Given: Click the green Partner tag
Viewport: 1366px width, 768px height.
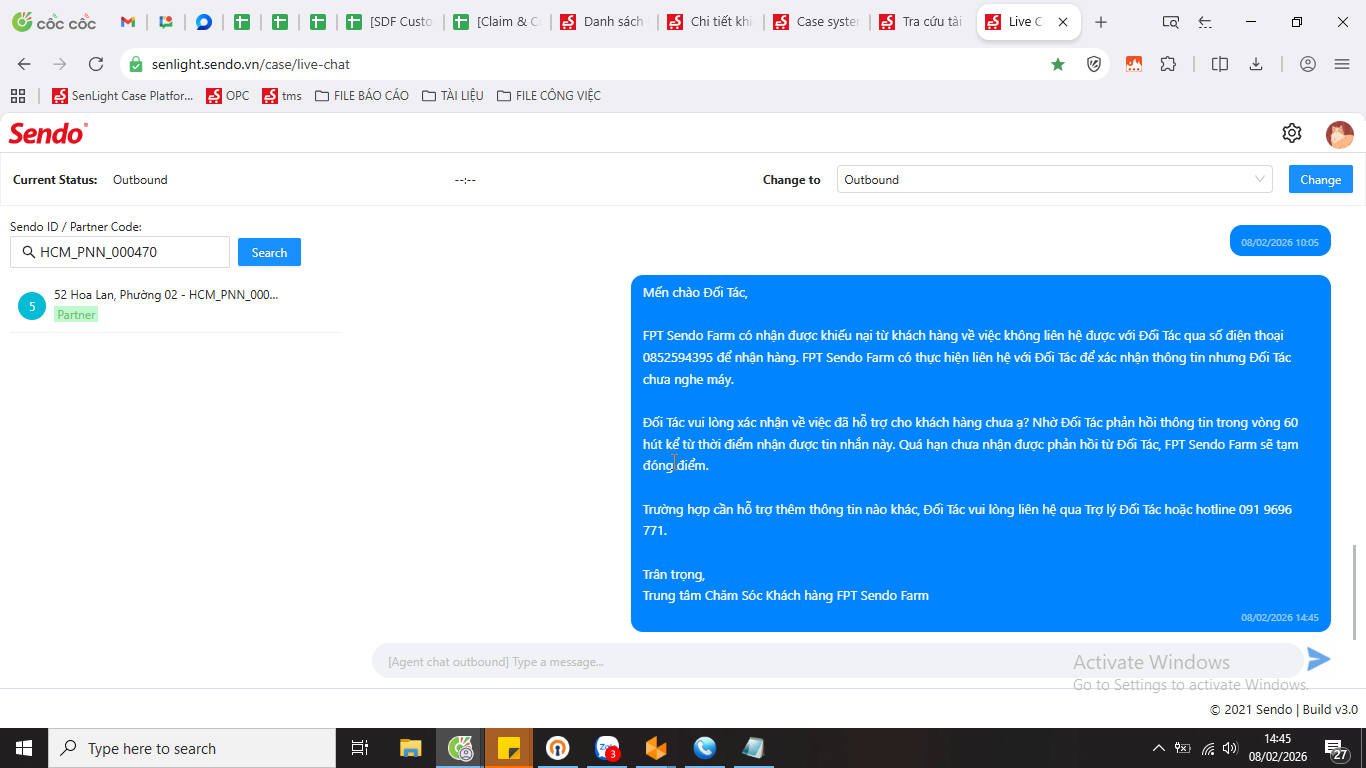Looking at the screenshot, I should point(76,315).
